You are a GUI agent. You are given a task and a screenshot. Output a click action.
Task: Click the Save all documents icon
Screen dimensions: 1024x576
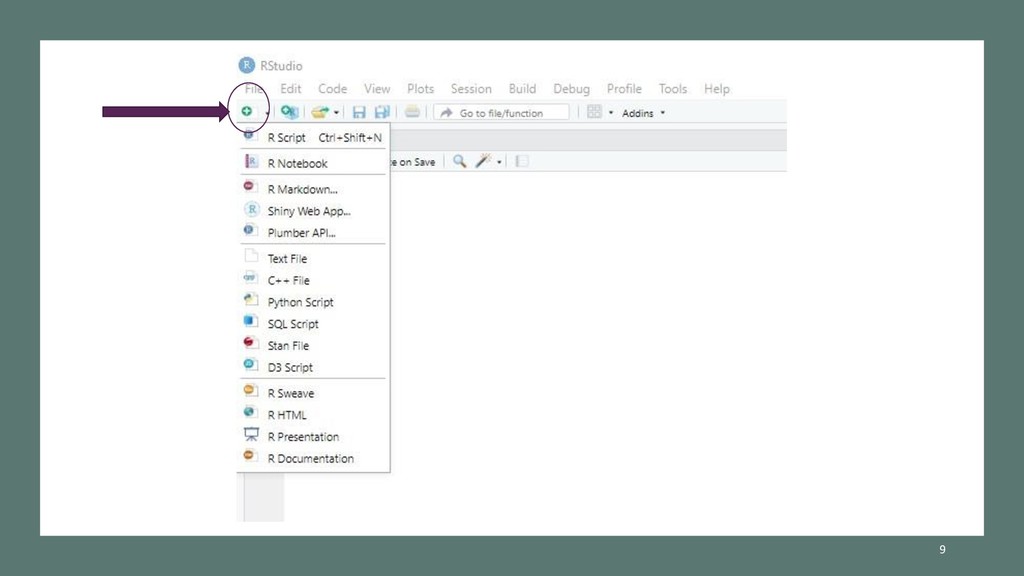tap(382, 112)
